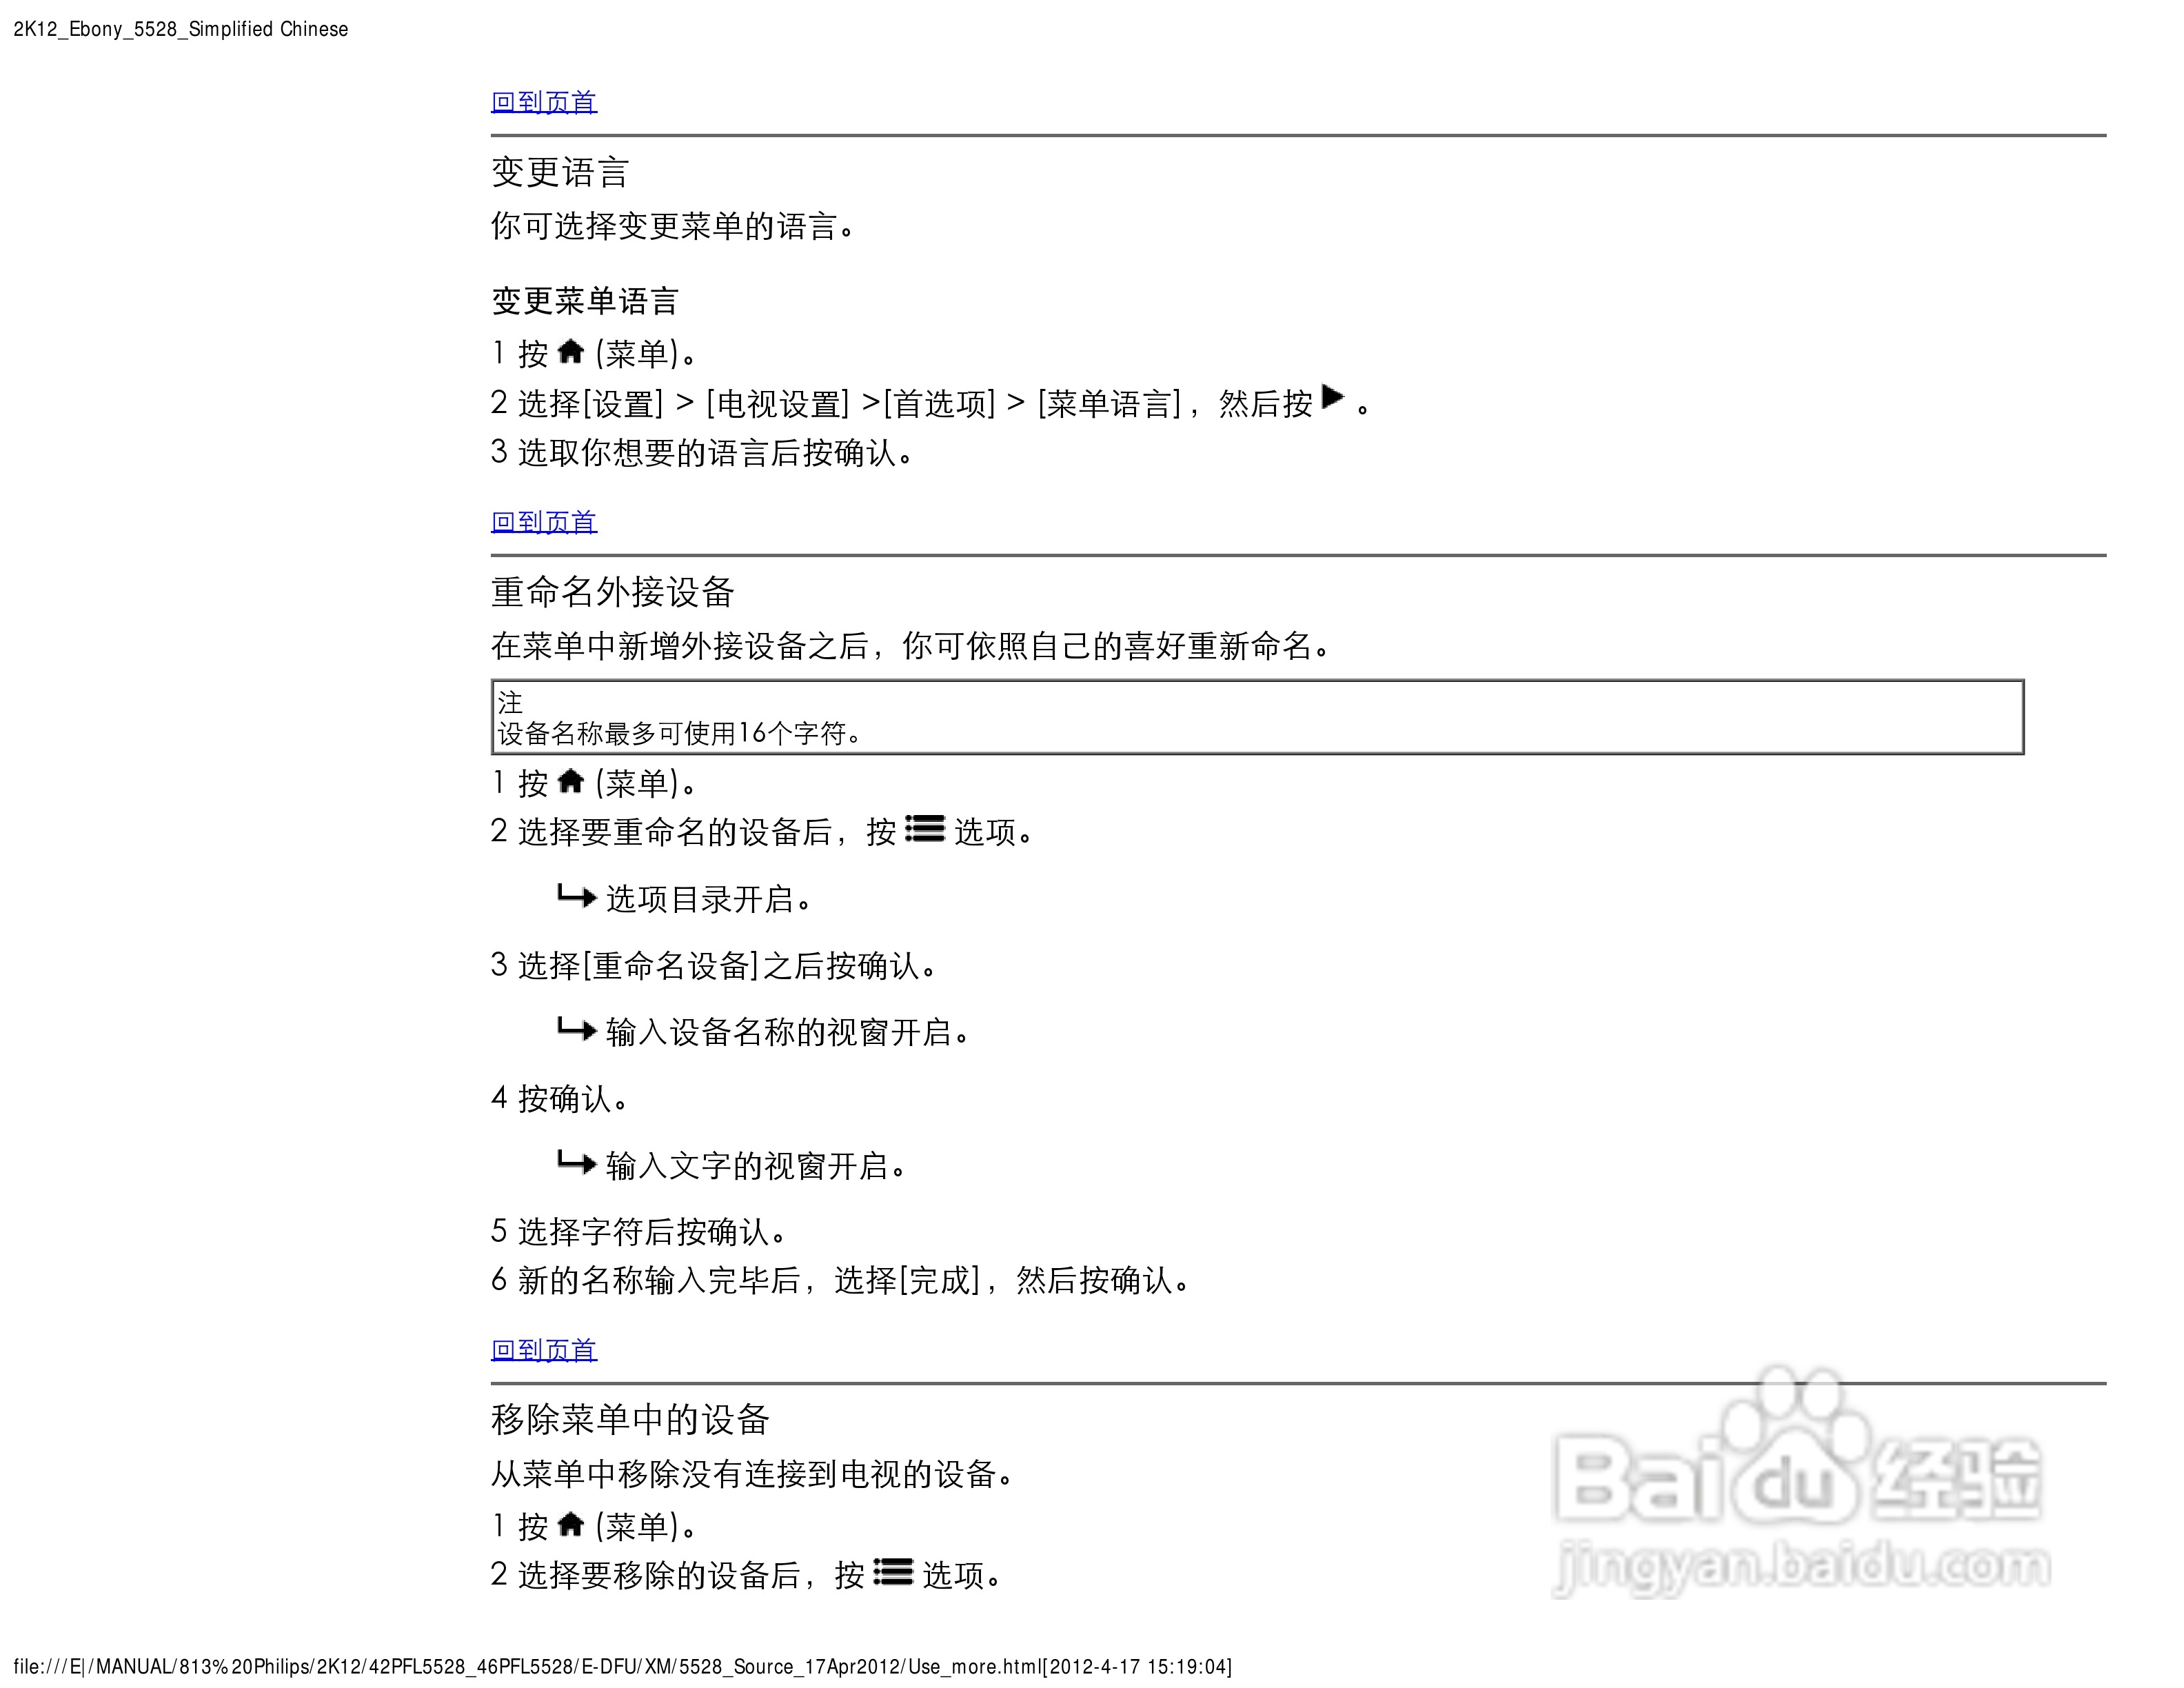Click the 移除菜单中的设备 section heading
The image size is (2184, 1688).
[629, 1420]
